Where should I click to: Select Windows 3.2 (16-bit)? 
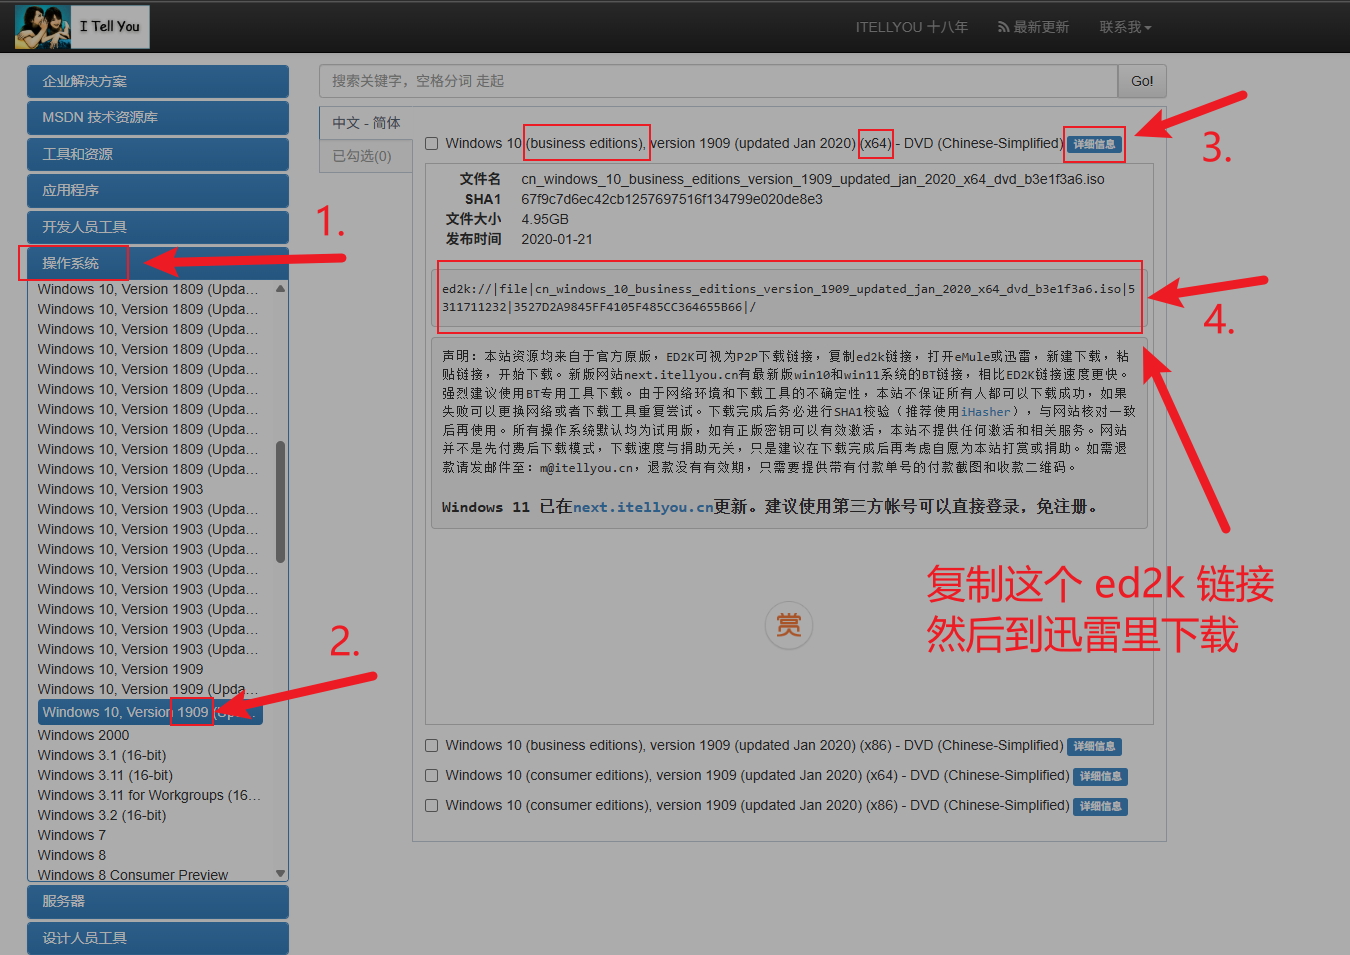click(102, 815)
